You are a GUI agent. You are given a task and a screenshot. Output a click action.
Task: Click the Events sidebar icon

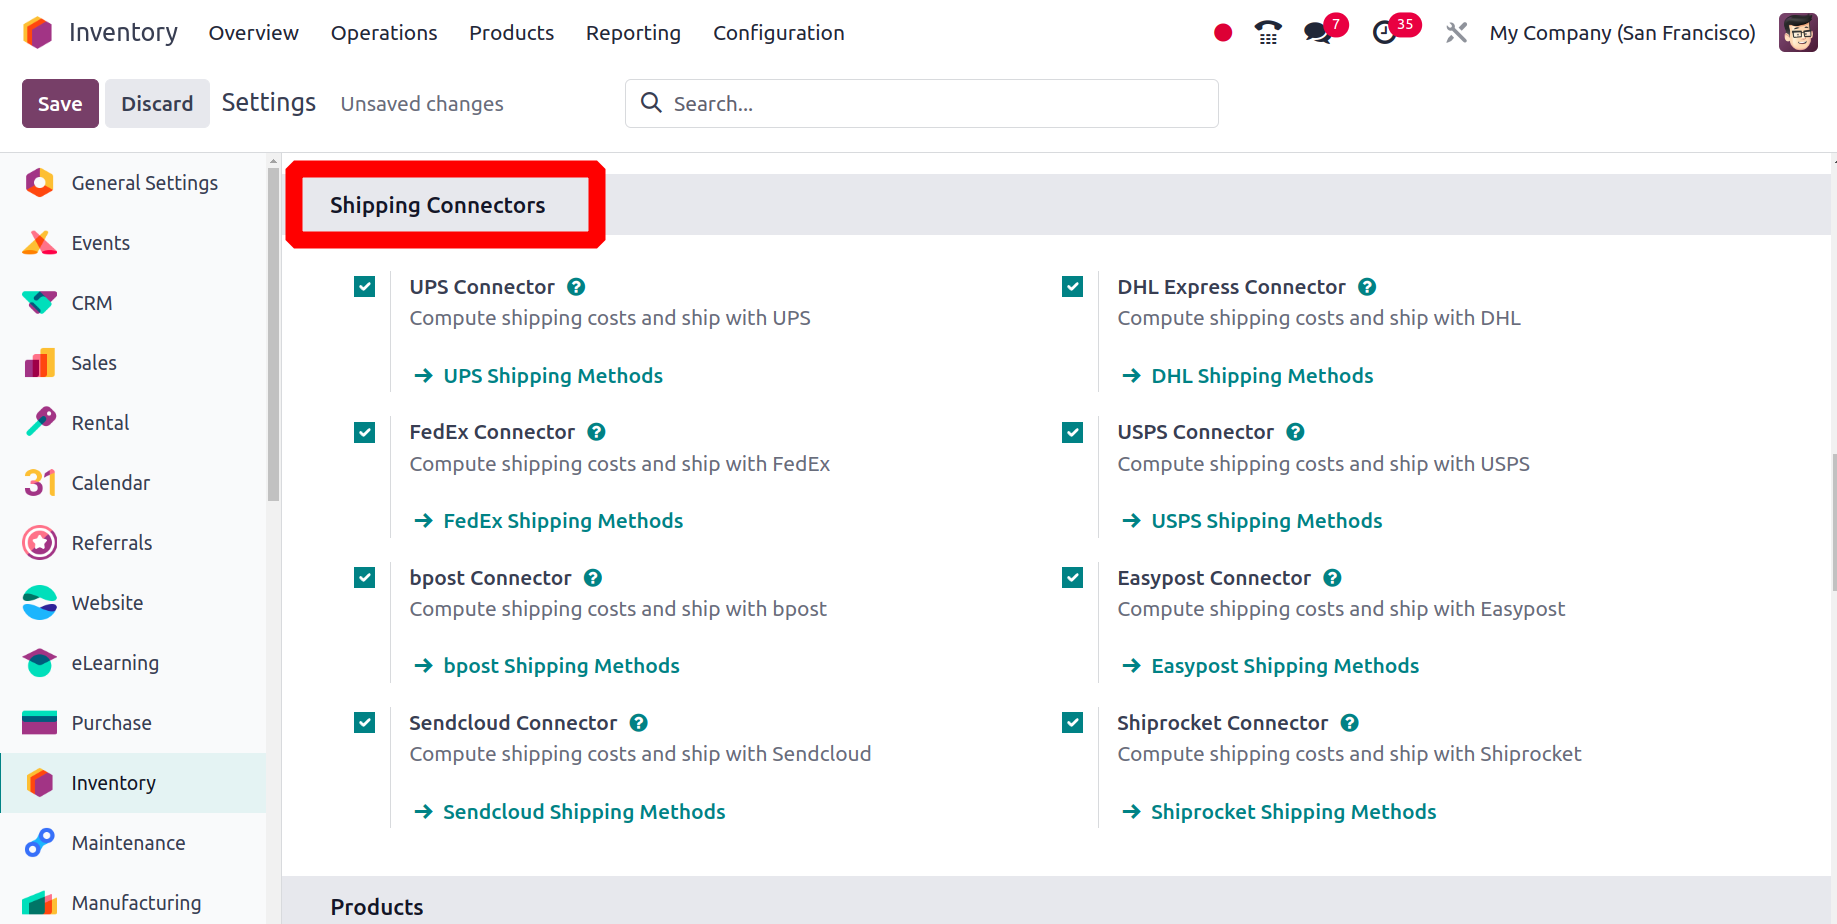tap(40, 243)
